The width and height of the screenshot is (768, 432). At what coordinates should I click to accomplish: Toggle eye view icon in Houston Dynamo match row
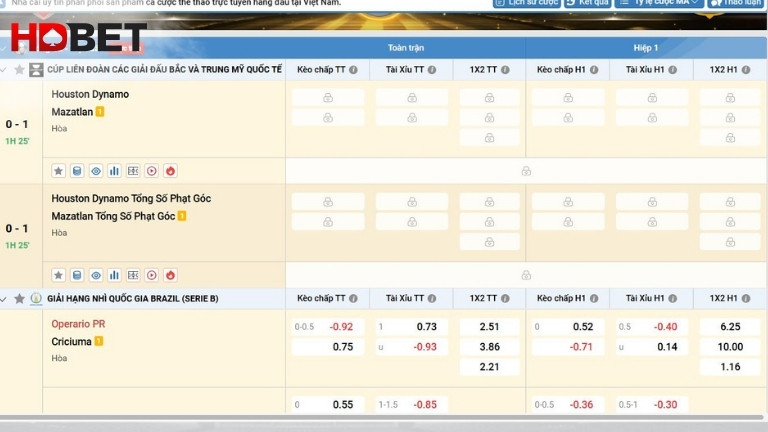point(96,171)
